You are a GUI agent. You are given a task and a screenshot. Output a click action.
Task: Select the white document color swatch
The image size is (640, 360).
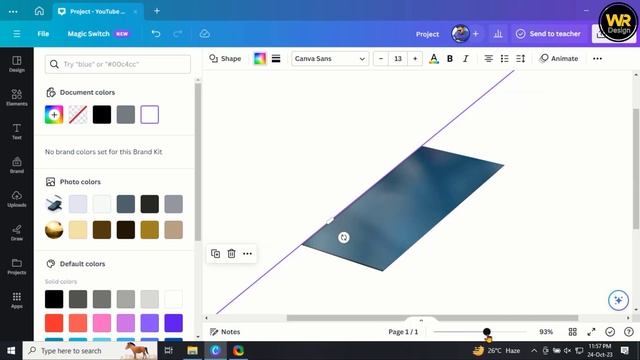150,115
